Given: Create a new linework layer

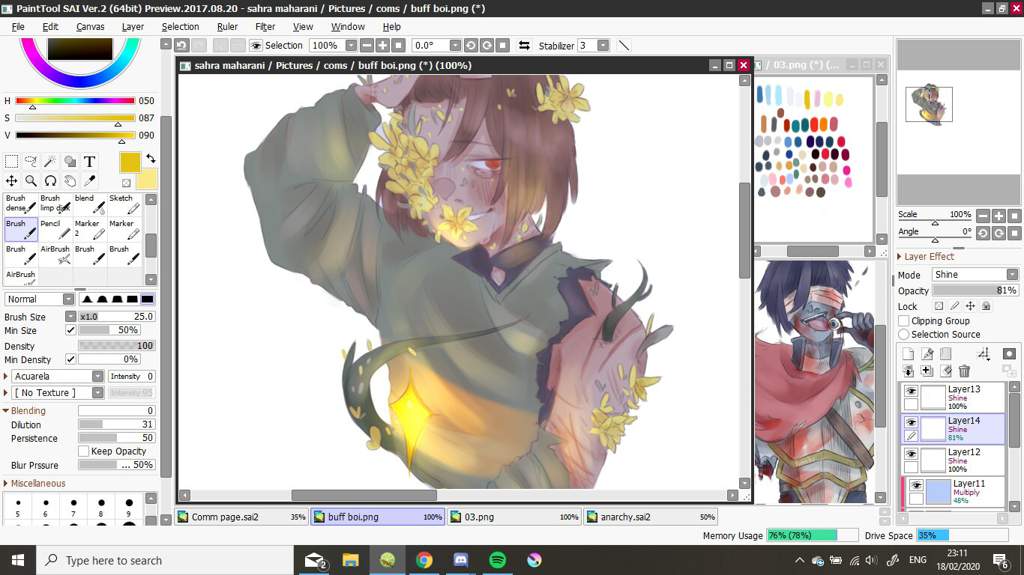Looking at the screenshot, I should pos(927,353).
